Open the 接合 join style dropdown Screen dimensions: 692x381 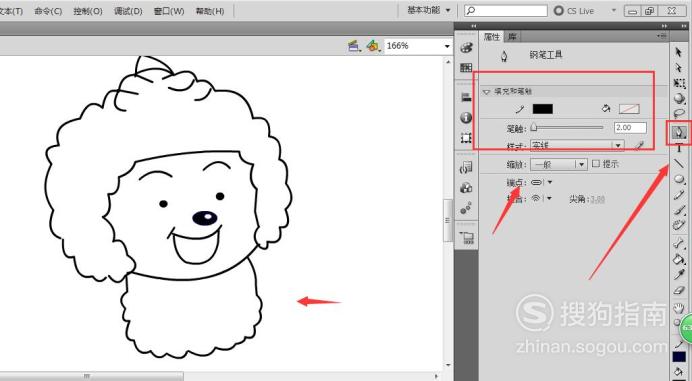tap(542, 199)
